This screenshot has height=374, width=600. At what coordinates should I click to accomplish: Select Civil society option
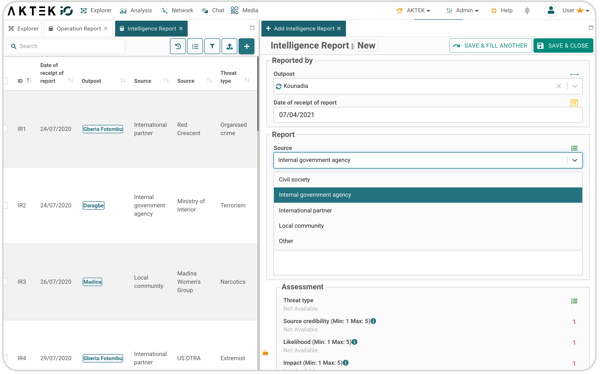point(428,180)
